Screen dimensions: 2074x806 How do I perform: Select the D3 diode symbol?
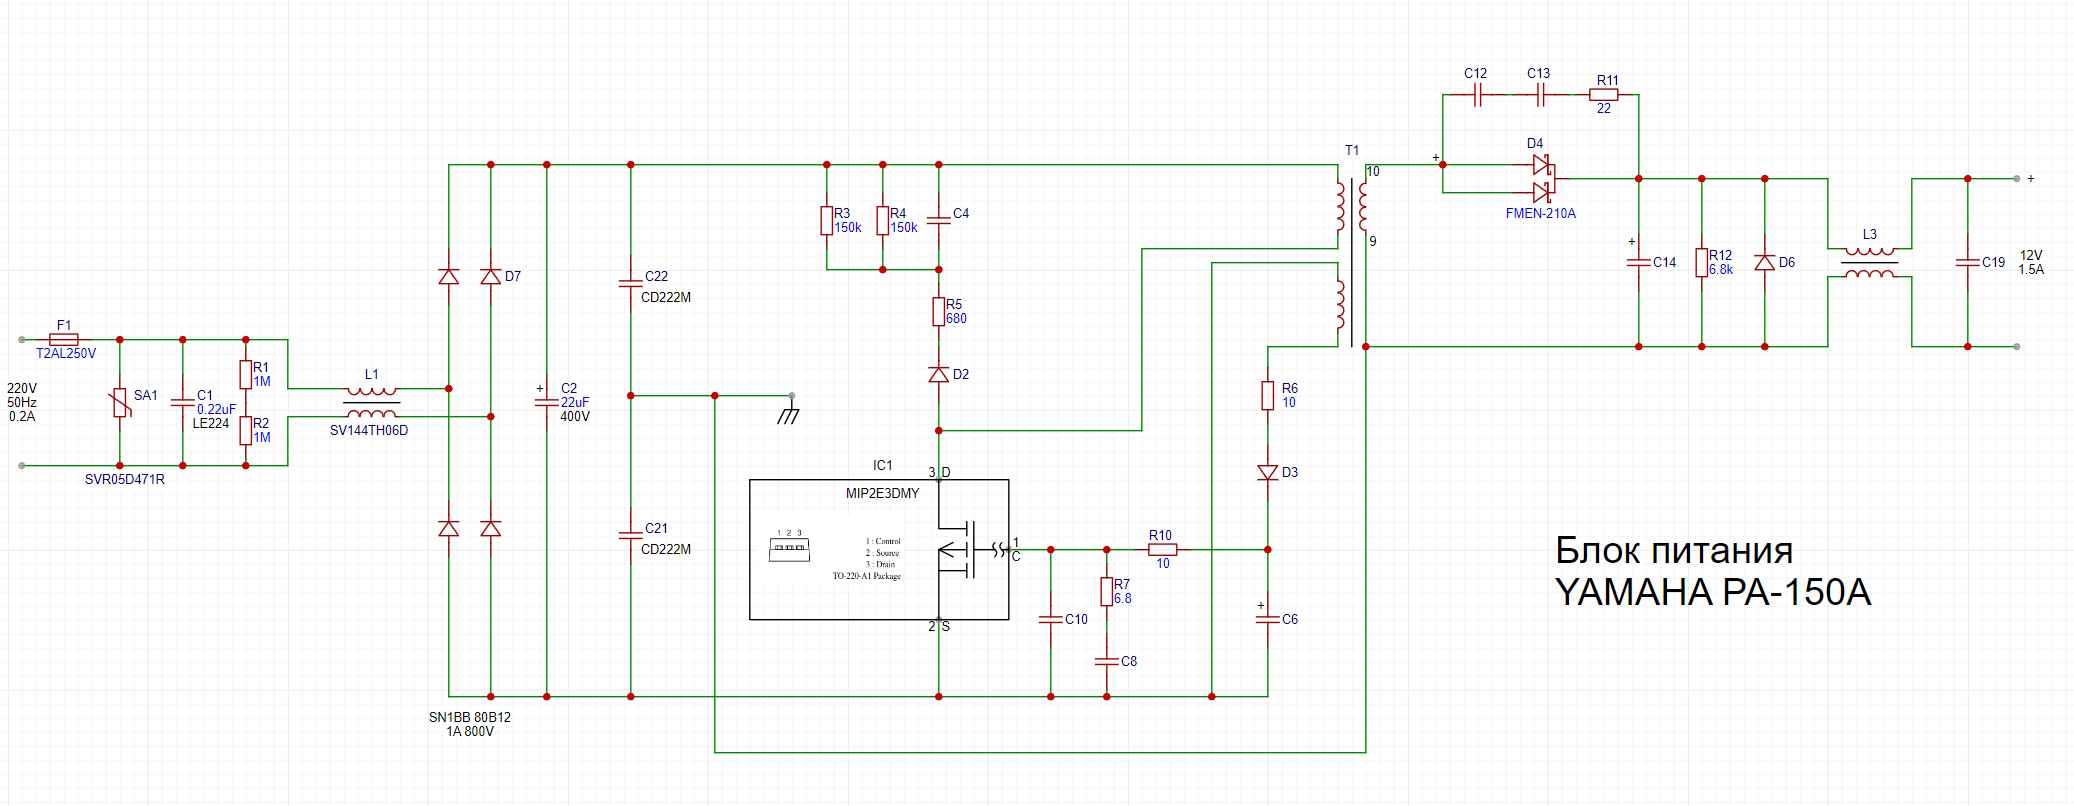[1268, 472]
